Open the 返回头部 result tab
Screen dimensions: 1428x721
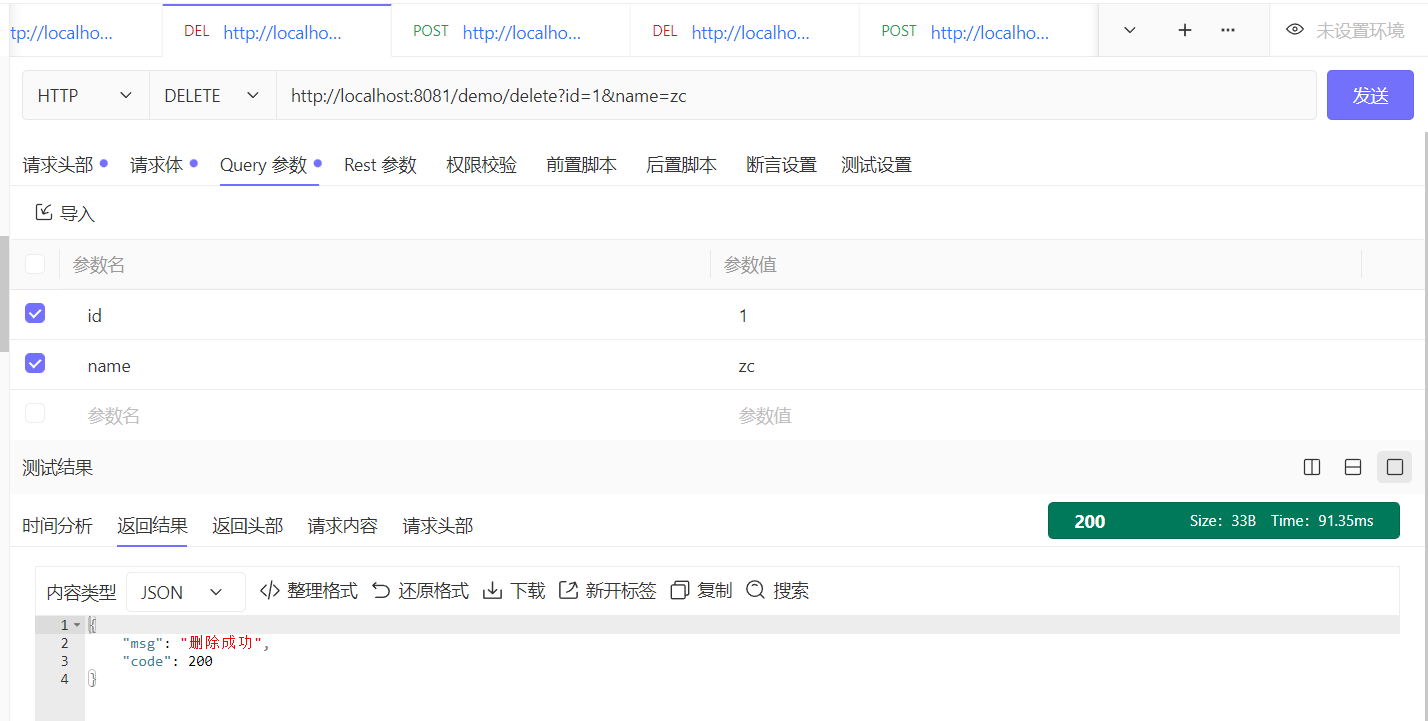(247, 526)
